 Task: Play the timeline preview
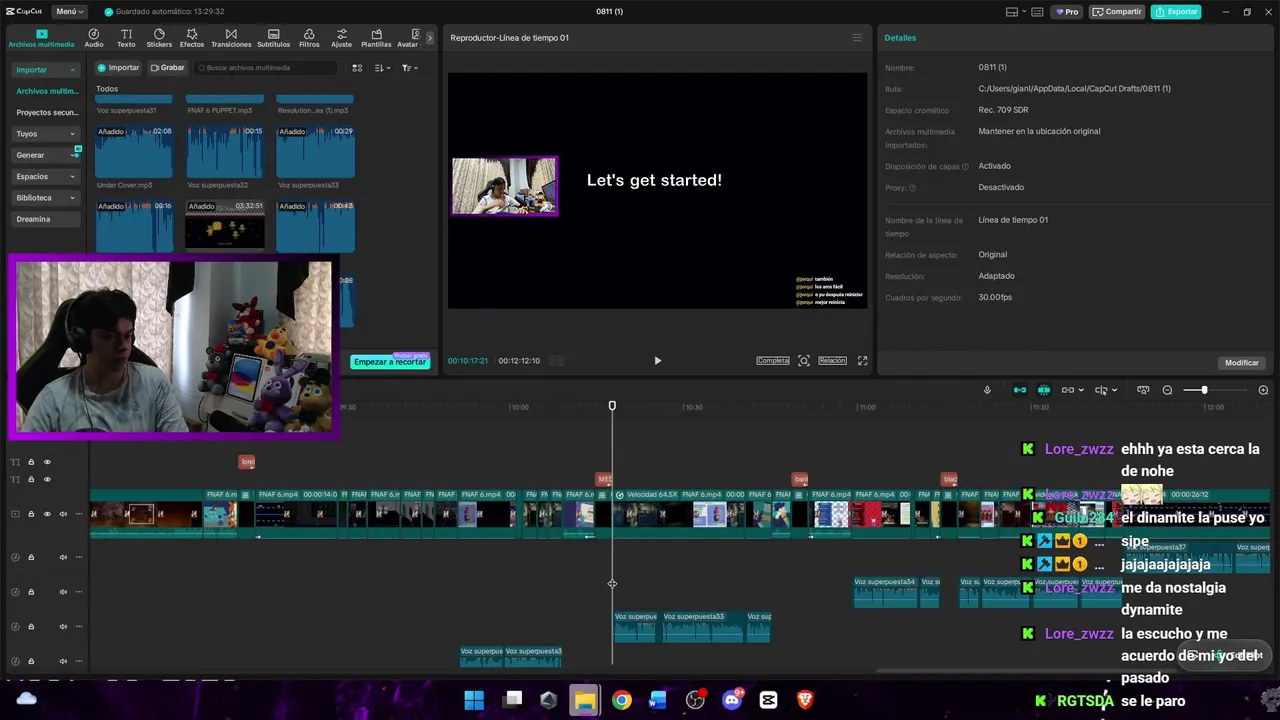[x=657, y=361]
